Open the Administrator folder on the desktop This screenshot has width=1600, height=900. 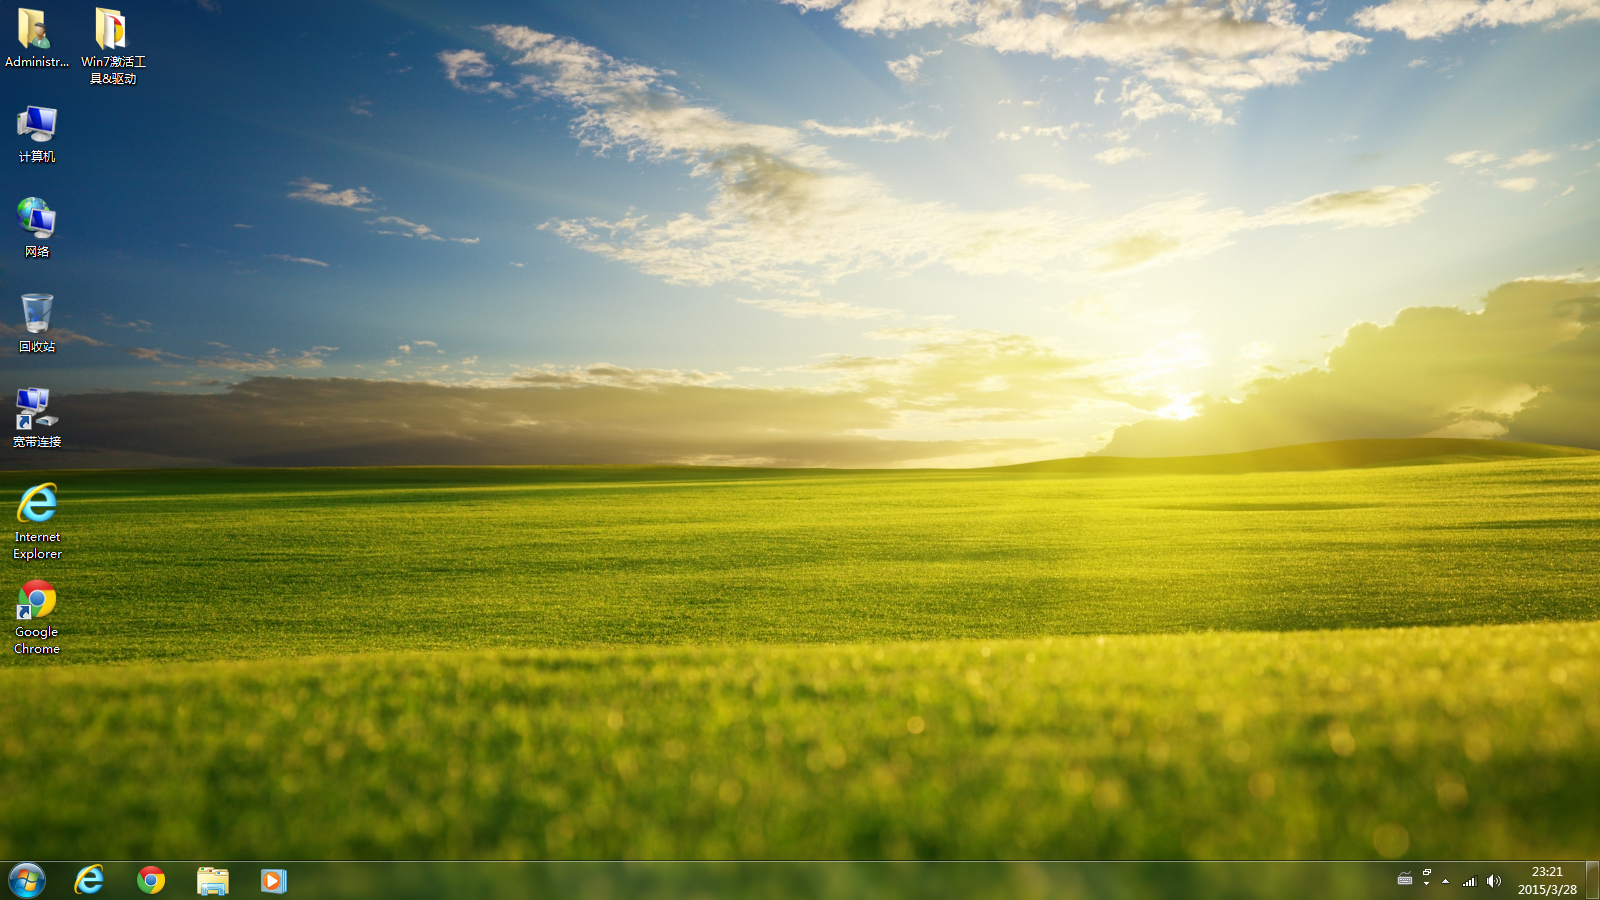tap(36, 30)
